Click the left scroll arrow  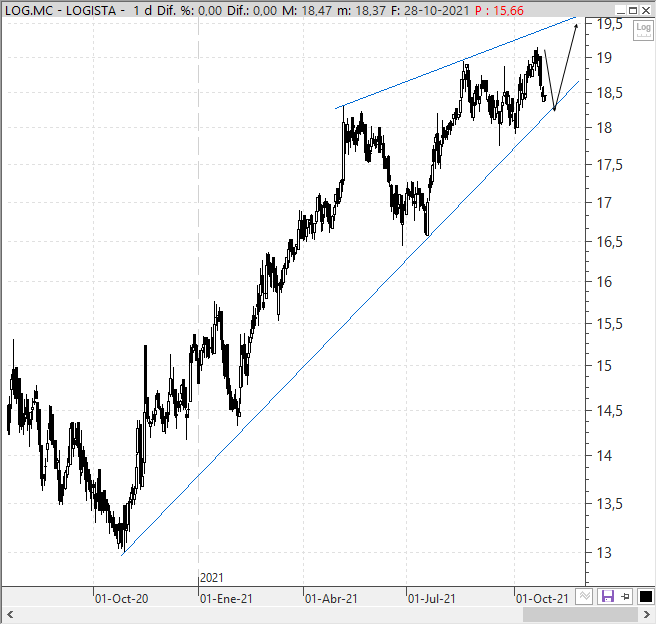[x=10, y=615]
